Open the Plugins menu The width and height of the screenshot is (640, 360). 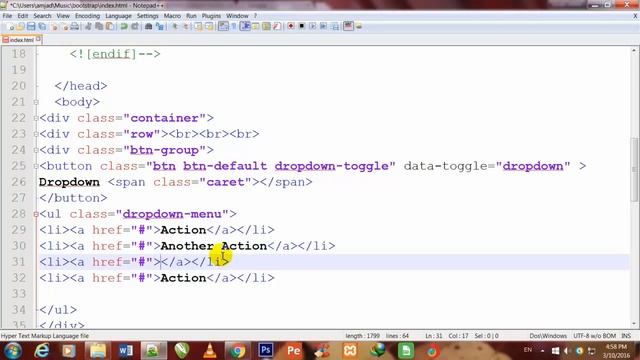[211, 16]
